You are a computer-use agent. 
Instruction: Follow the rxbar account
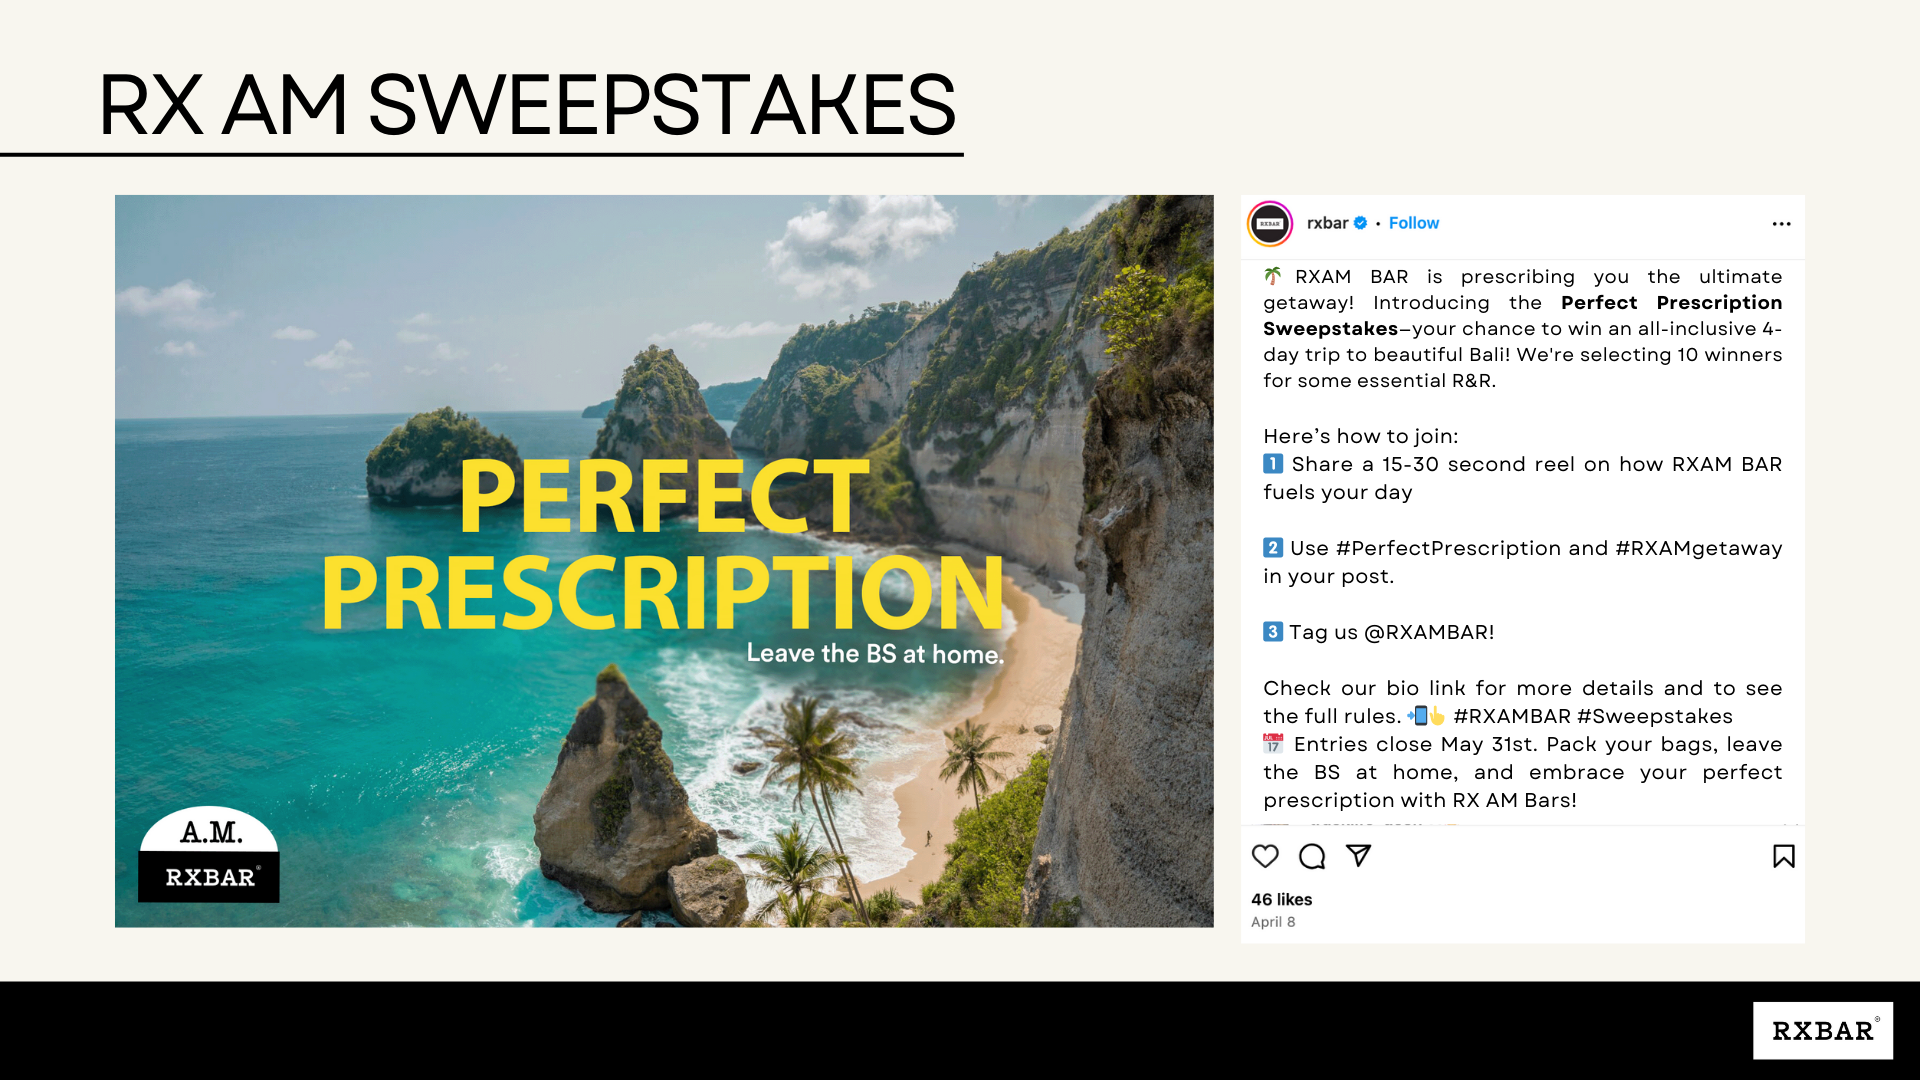1413,223
